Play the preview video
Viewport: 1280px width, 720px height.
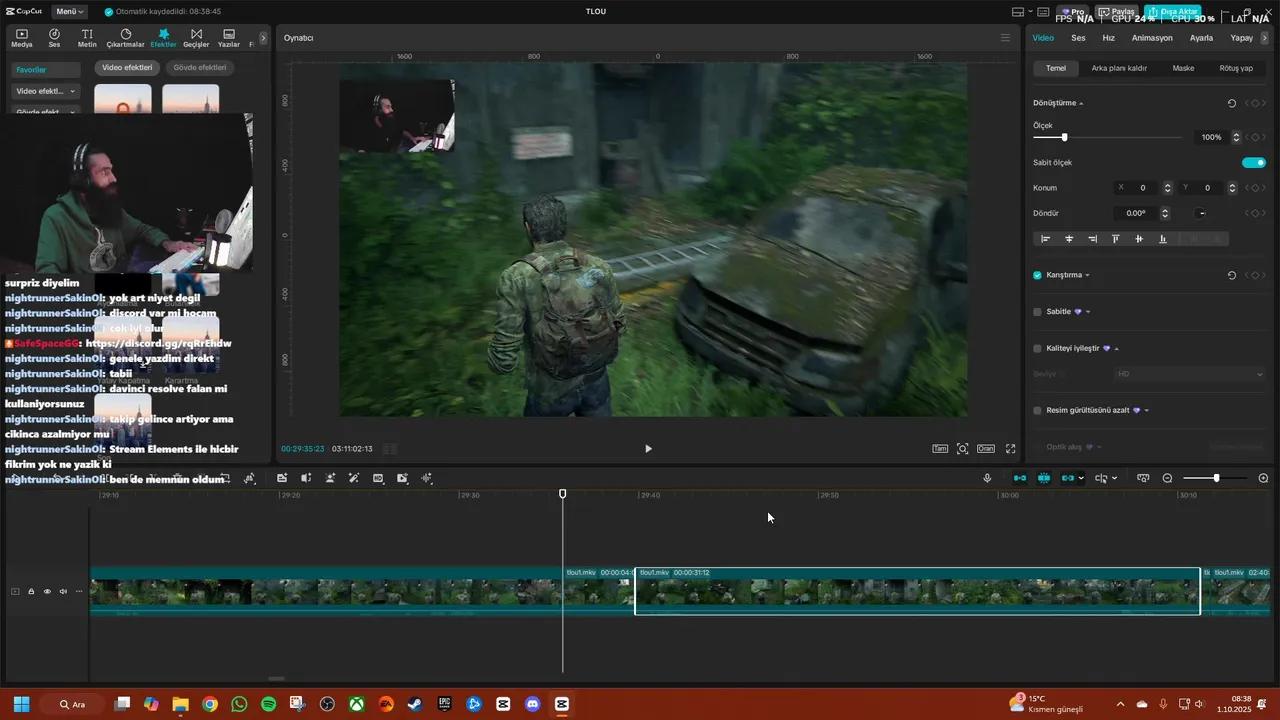(648, 449)
